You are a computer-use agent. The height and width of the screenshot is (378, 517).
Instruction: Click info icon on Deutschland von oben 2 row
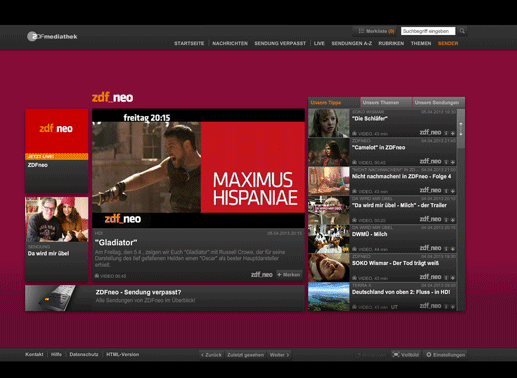click(446, 307)
